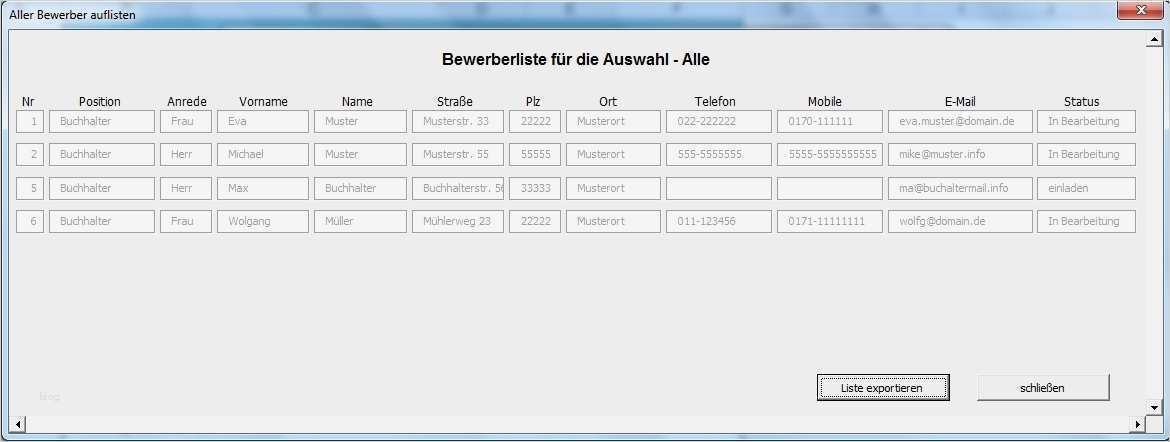The width and height of the screenshot is (1170, 442).
Task: Click the Status field in Wolgang's row
Action: coord(1086,221)
